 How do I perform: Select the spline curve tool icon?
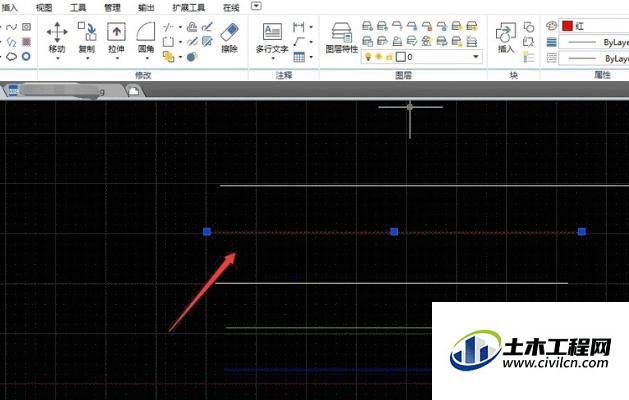click(11, 27)
